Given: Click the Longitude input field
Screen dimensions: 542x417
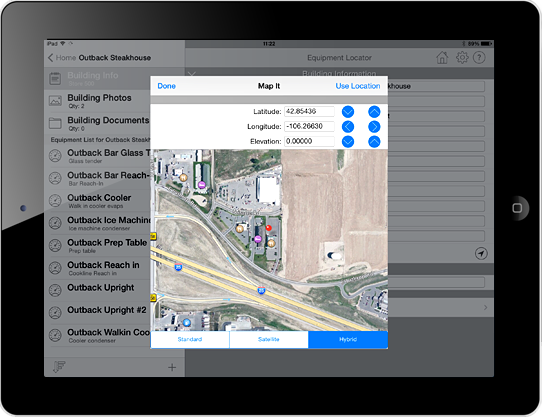Looking at the screenshot, I should (309, 126).
